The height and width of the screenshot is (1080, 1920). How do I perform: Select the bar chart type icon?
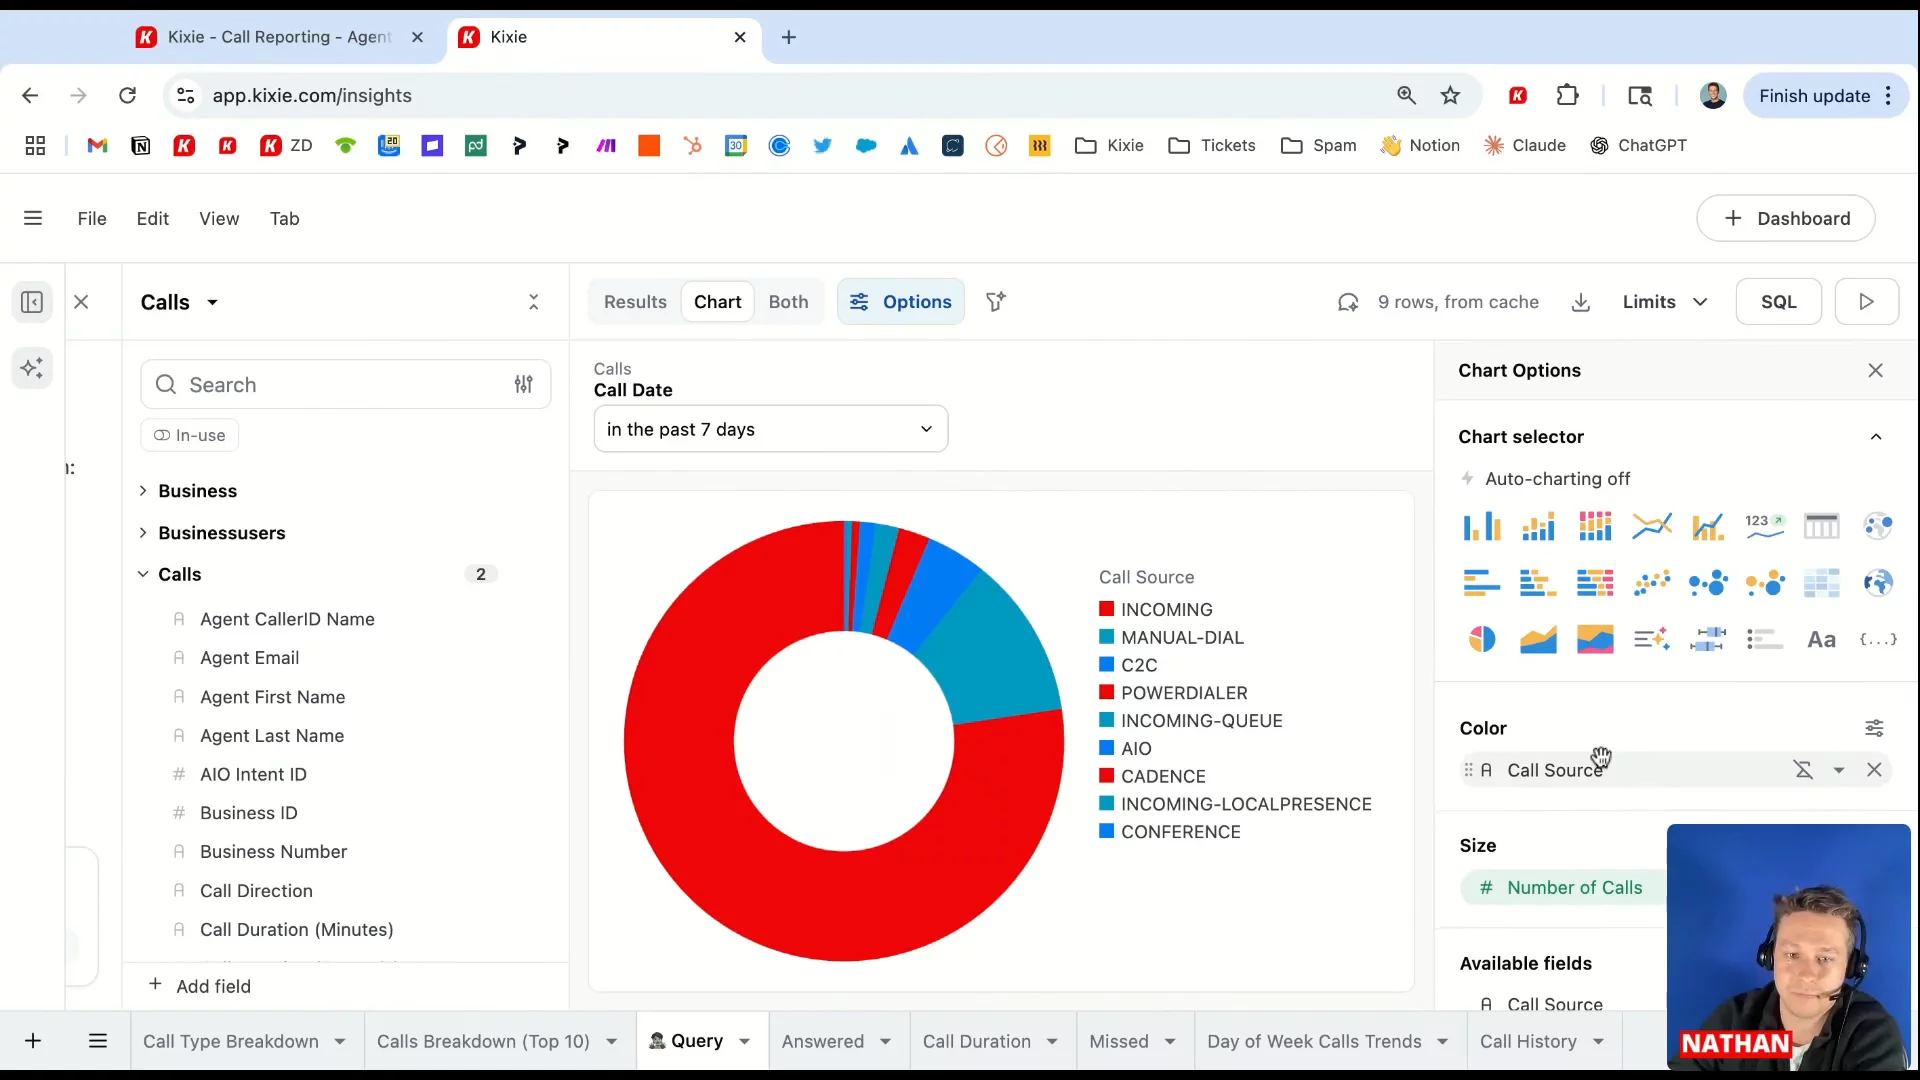pyautogui.click(x=1481, y=525)
